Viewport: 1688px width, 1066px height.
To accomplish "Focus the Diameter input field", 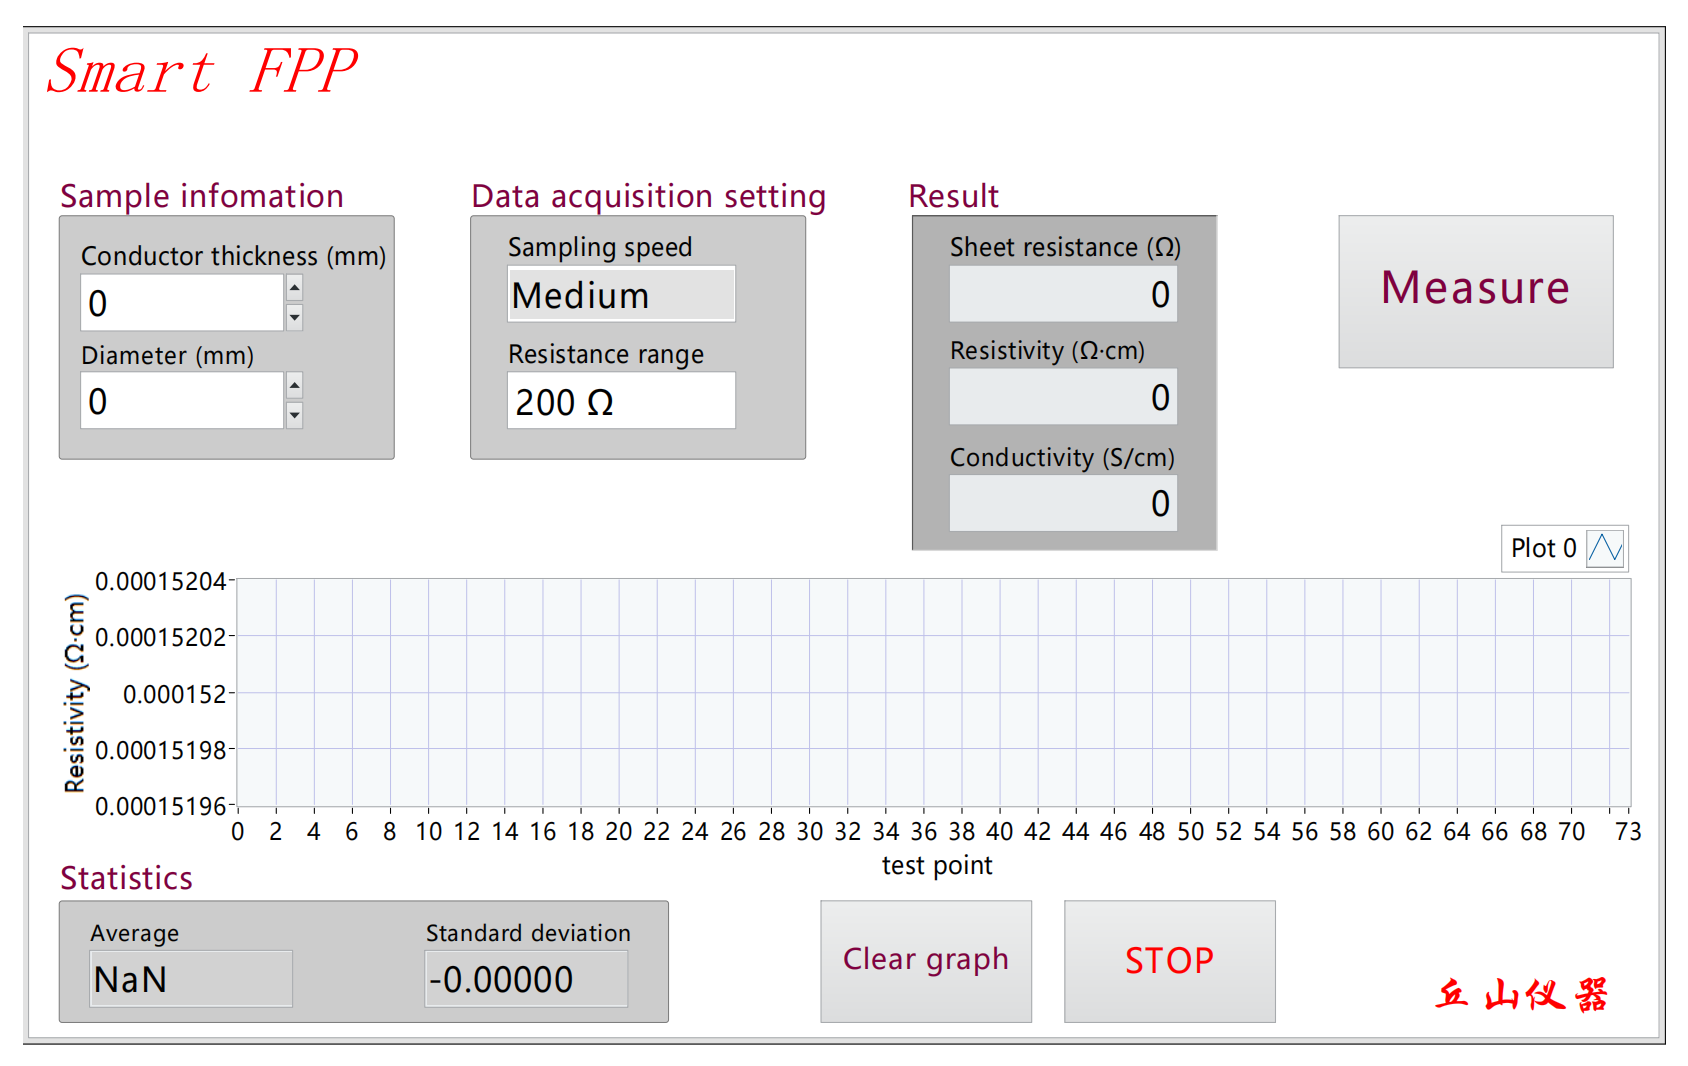I will (x=182, y=401).
